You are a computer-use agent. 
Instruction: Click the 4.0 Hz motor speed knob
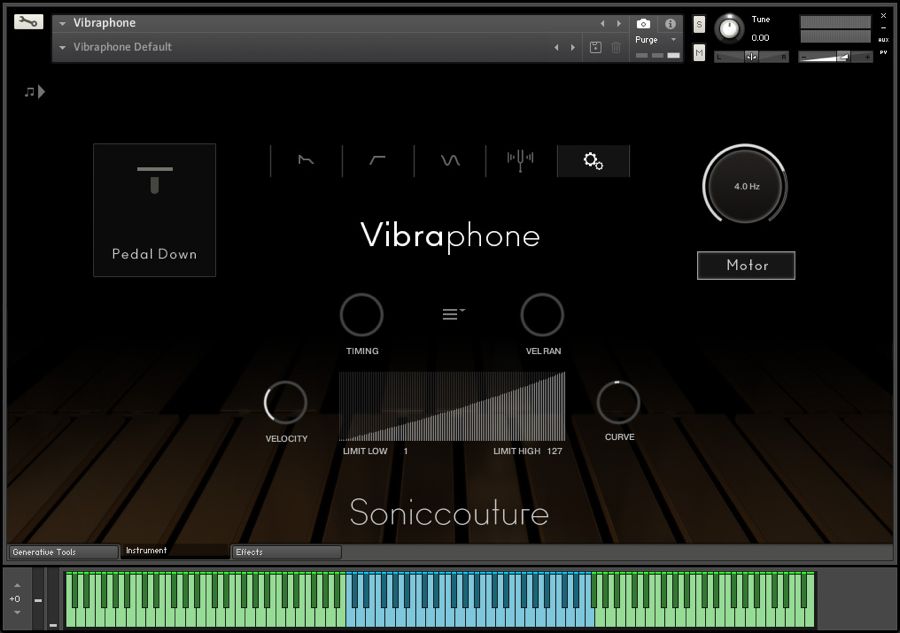point(745,185)
